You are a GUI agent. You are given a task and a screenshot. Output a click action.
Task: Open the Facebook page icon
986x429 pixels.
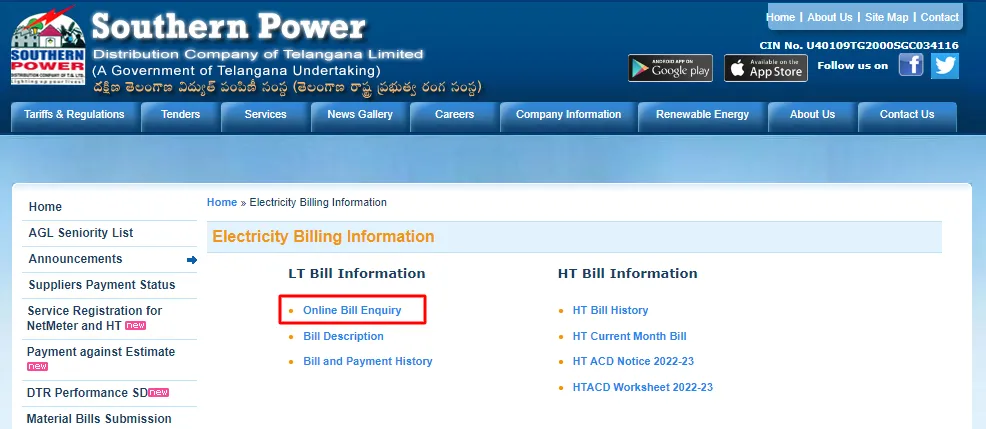coord(910,66)
